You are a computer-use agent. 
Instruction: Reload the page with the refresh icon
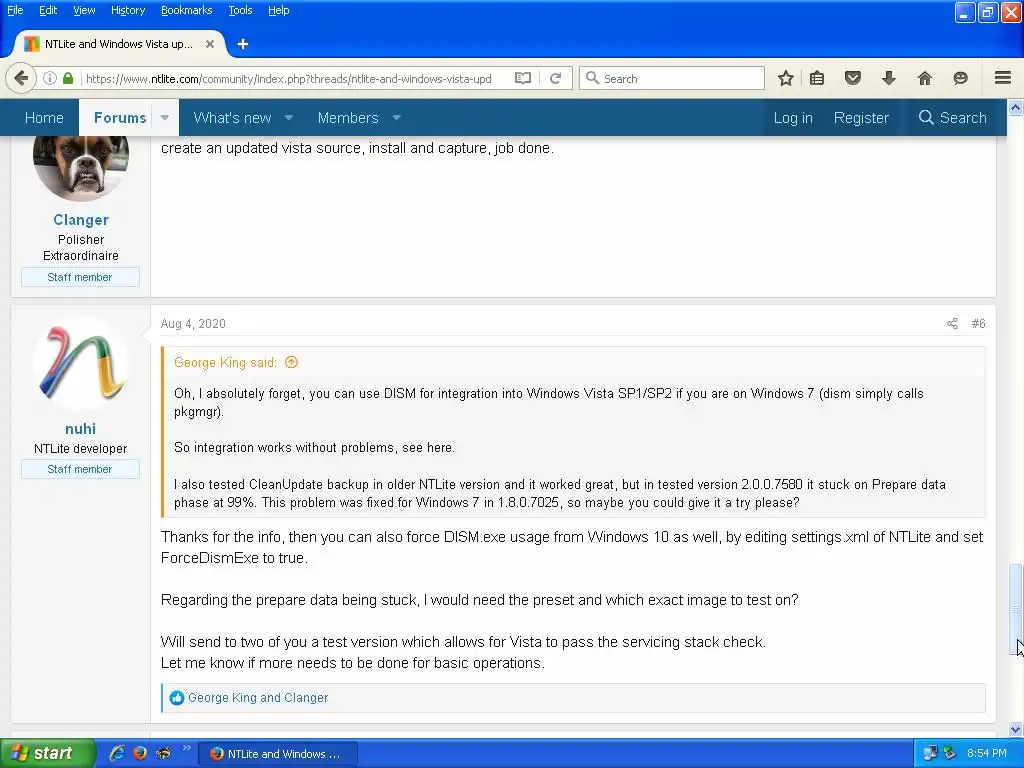555,78
